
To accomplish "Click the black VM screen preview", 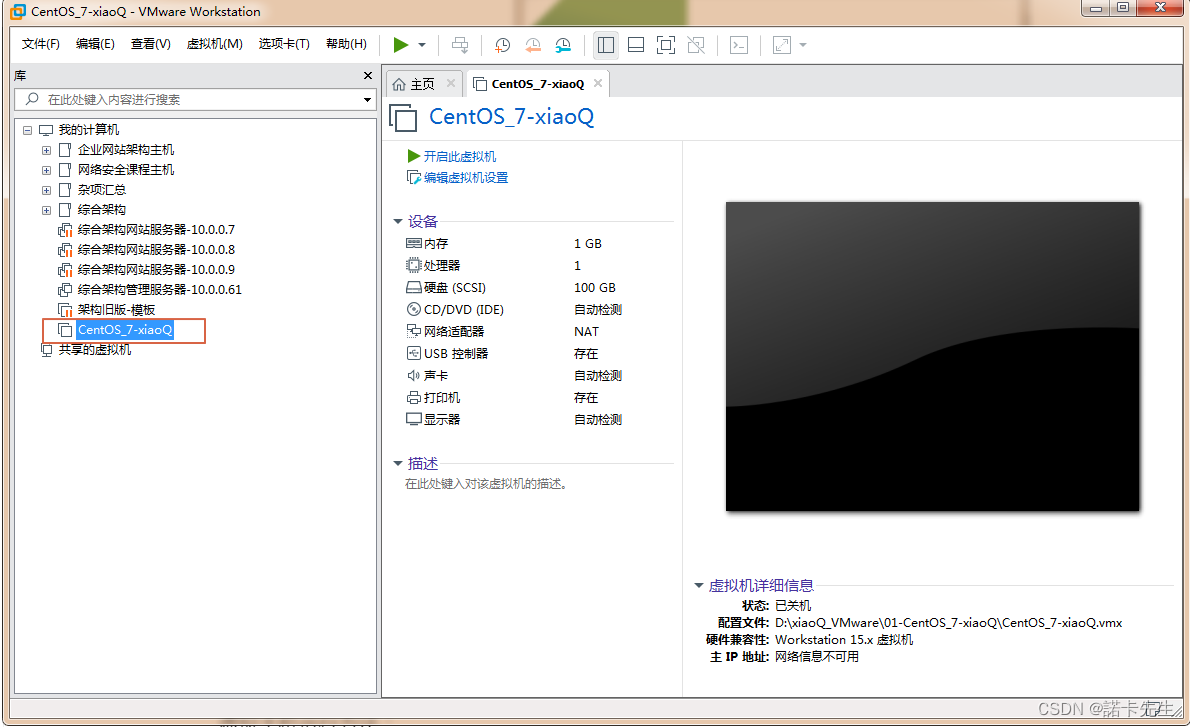I will click(933, 357).
